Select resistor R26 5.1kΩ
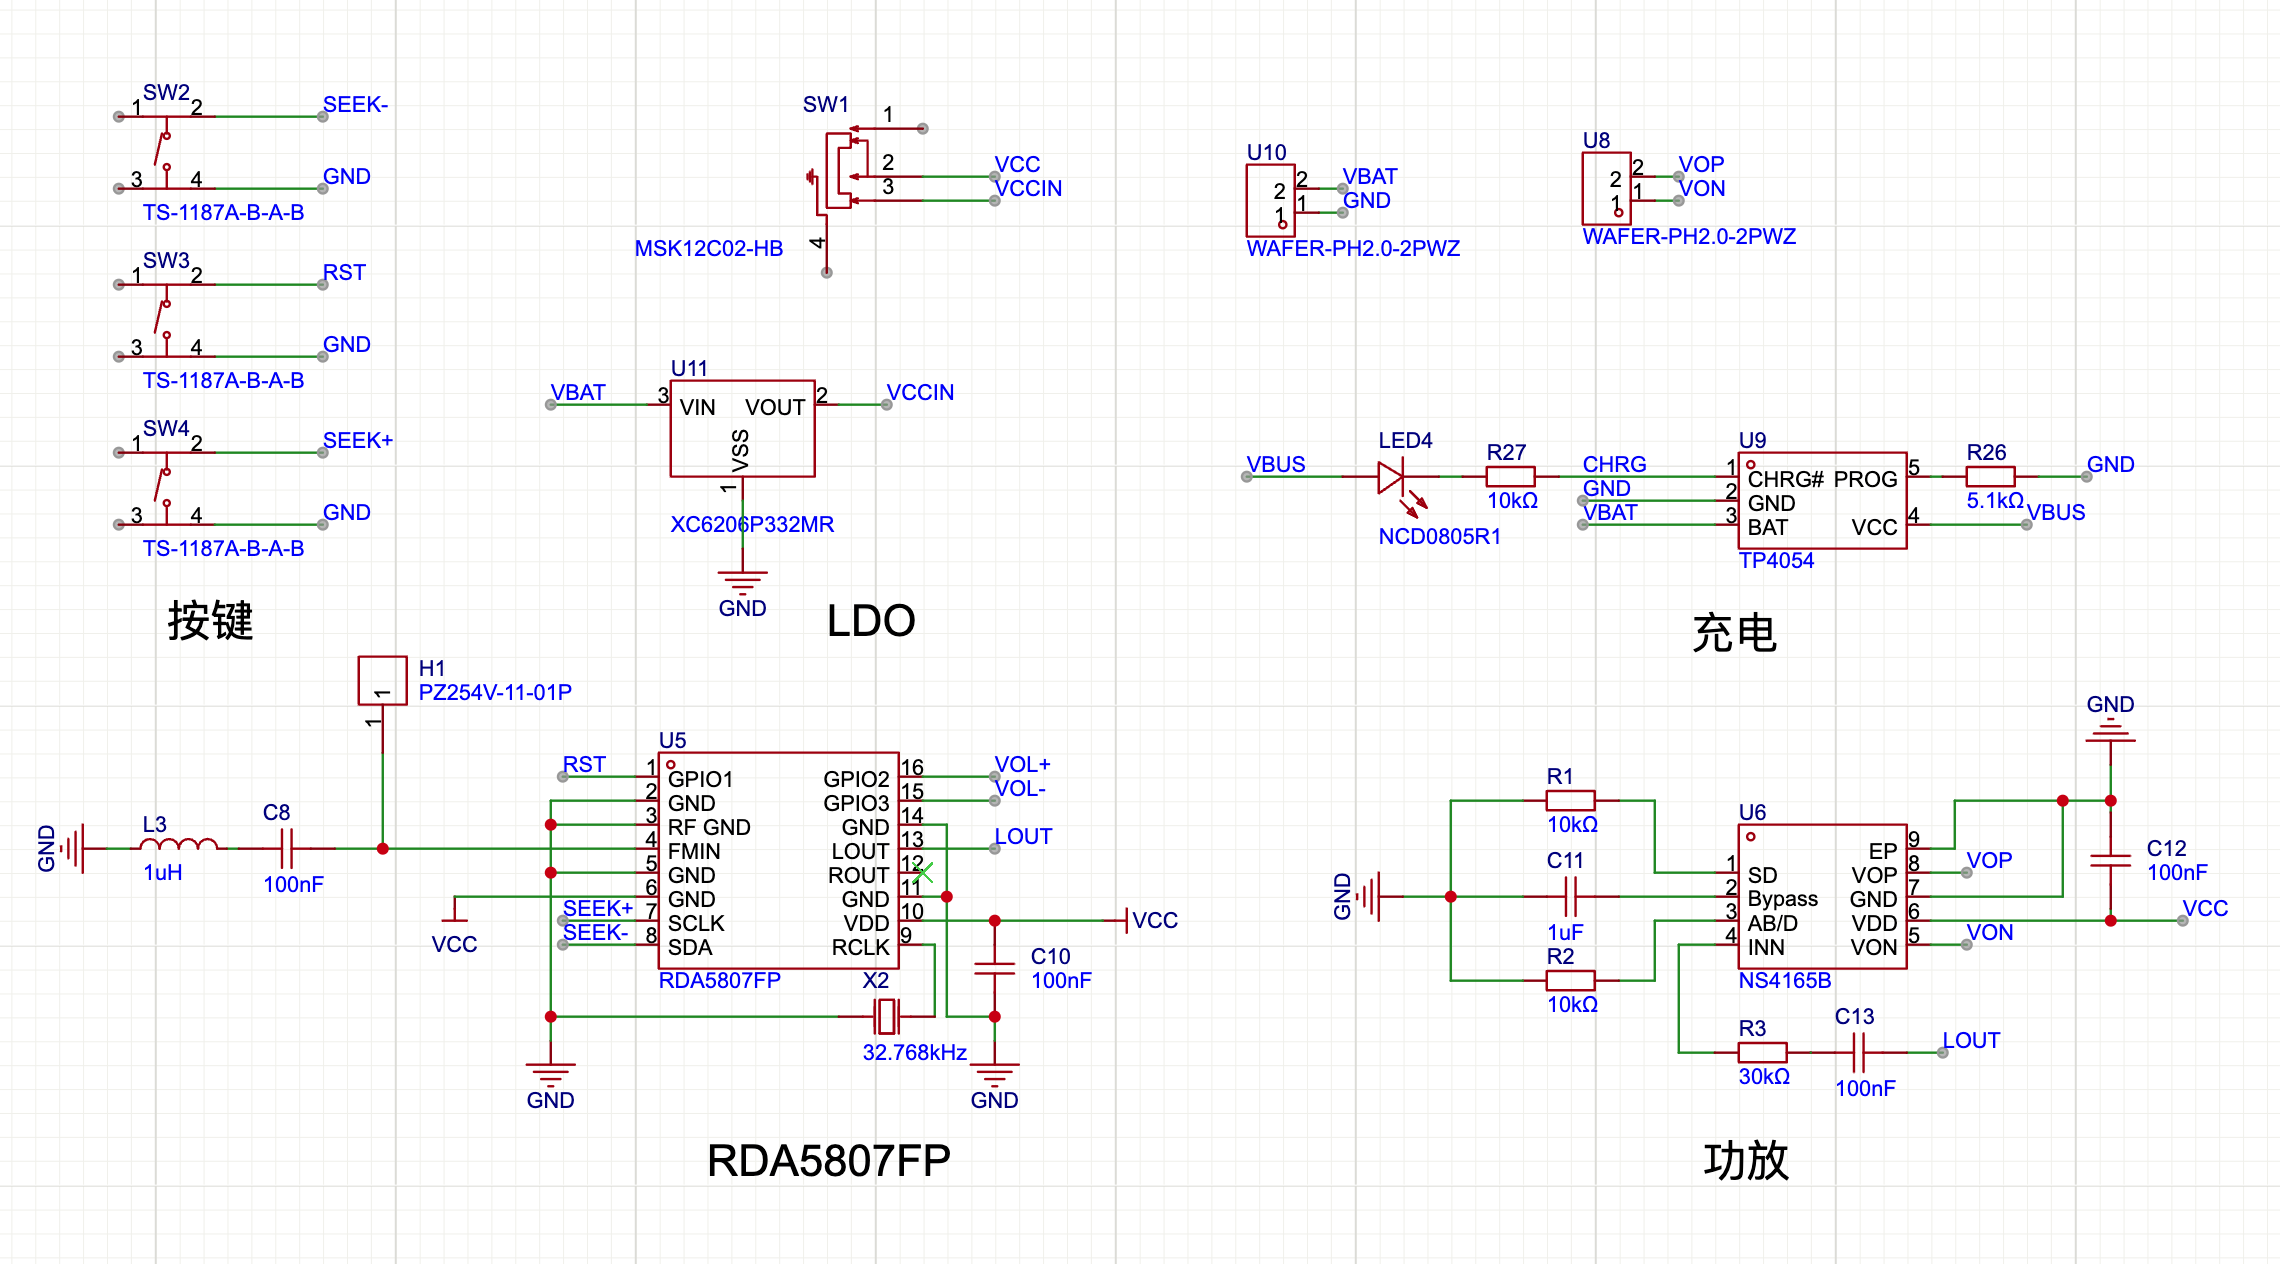 coord(1991,477)
